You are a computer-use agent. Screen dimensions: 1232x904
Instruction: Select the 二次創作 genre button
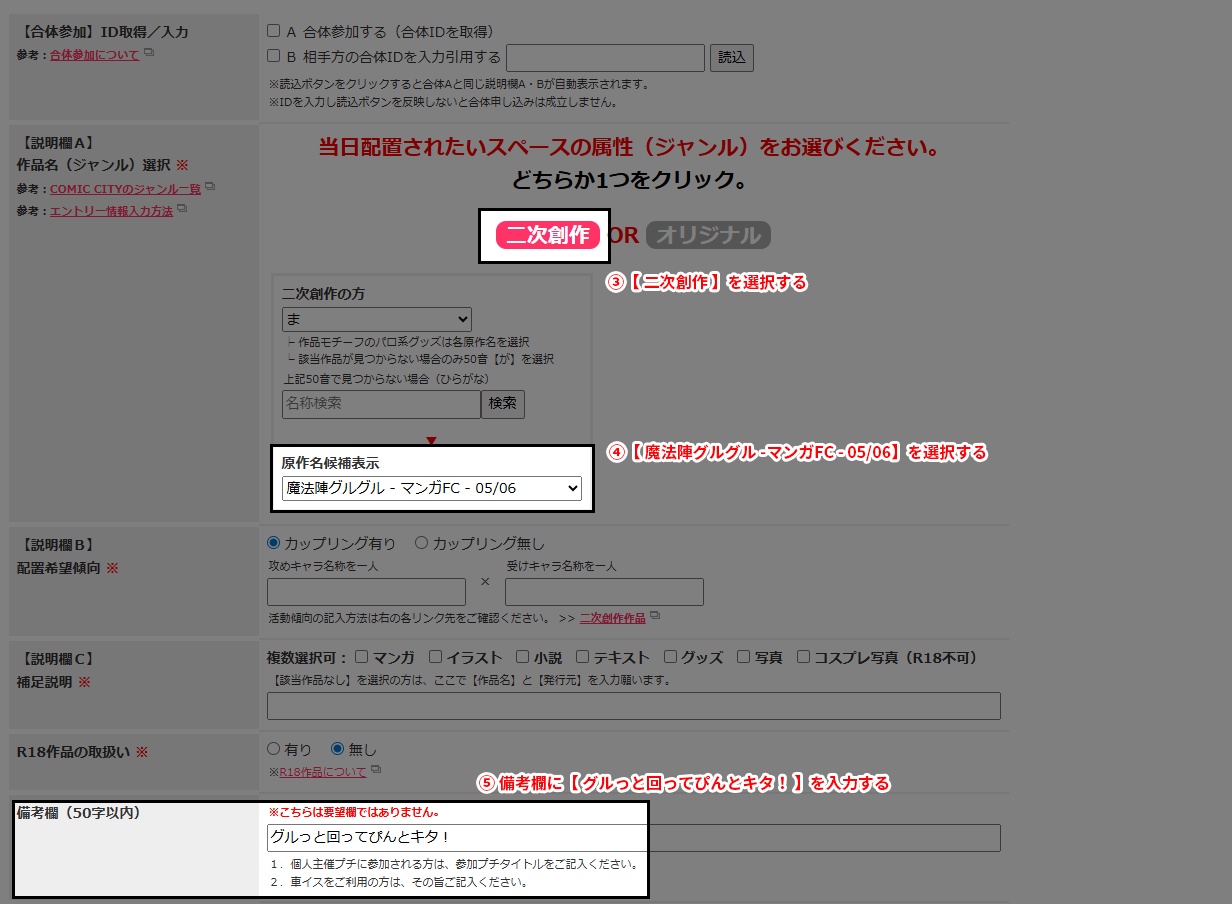click(547, 235)
